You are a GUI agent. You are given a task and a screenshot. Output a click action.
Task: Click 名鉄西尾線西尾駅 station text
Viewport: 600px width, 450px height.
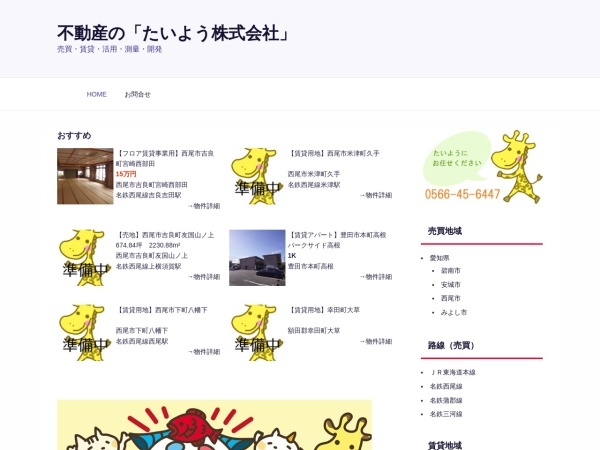point(142,341)
